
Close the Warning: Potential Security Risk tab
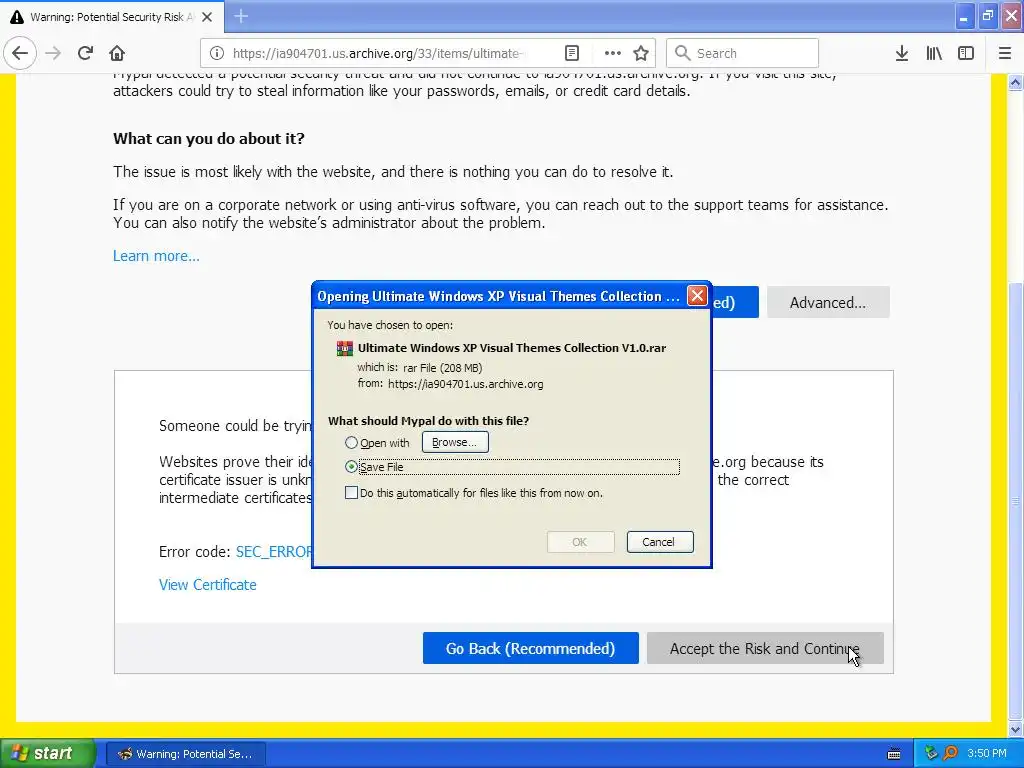(207, 17)
